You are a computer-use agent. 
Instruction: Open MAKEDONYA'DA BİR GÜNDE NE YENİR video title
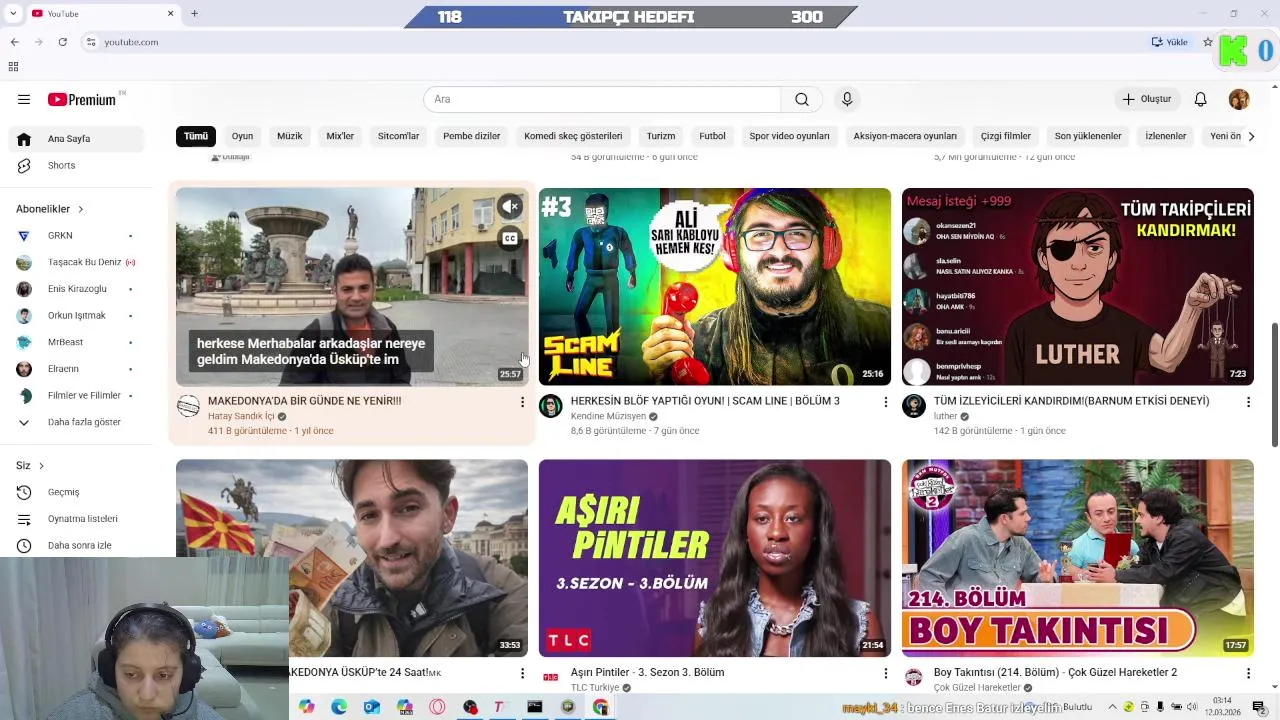coord(304,401)
